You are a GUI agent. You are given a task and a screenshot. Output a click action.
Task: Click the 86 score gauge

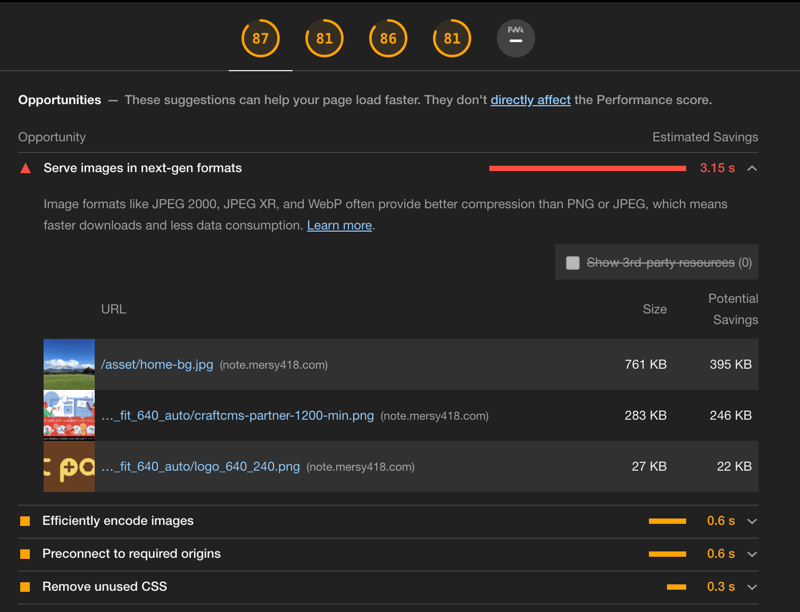388,39
